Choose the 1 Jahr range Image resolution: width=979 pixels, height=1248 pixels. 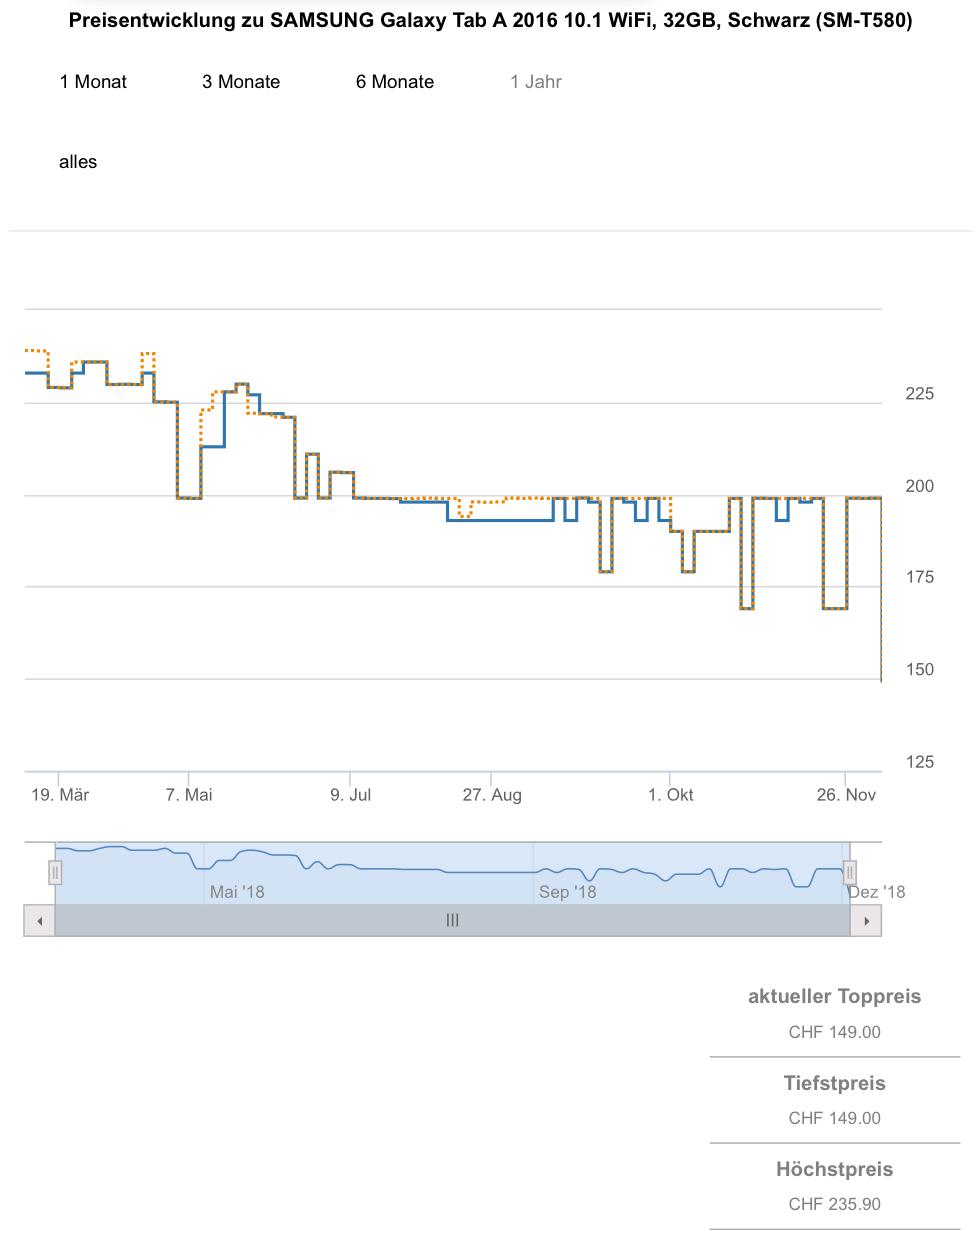pos(536,82)
